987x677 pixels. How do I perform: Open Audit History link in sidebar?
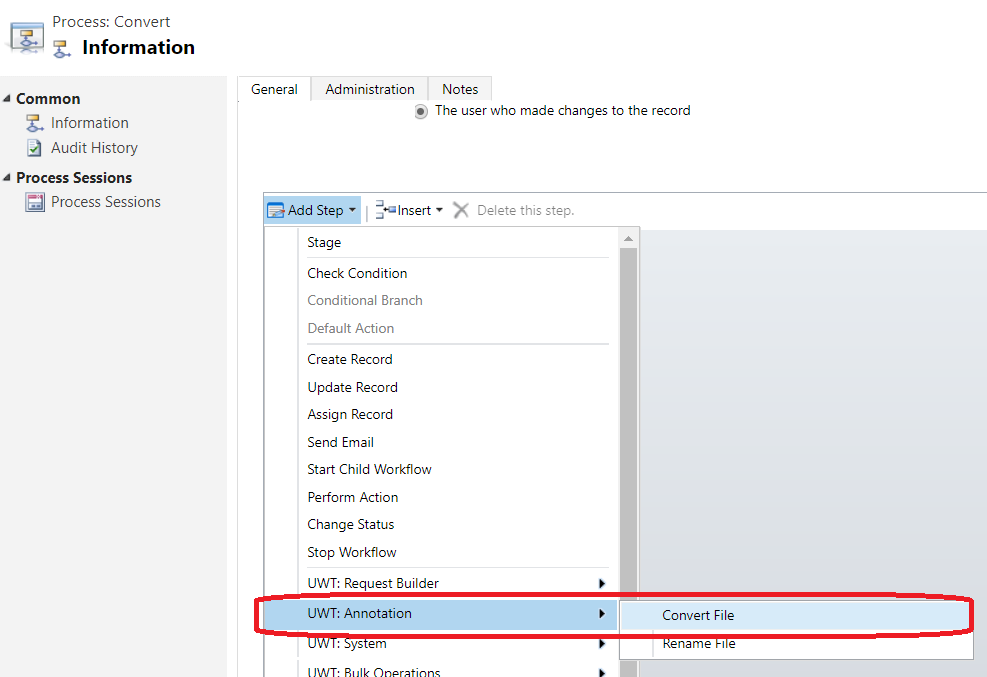click(x=94, y=148)
